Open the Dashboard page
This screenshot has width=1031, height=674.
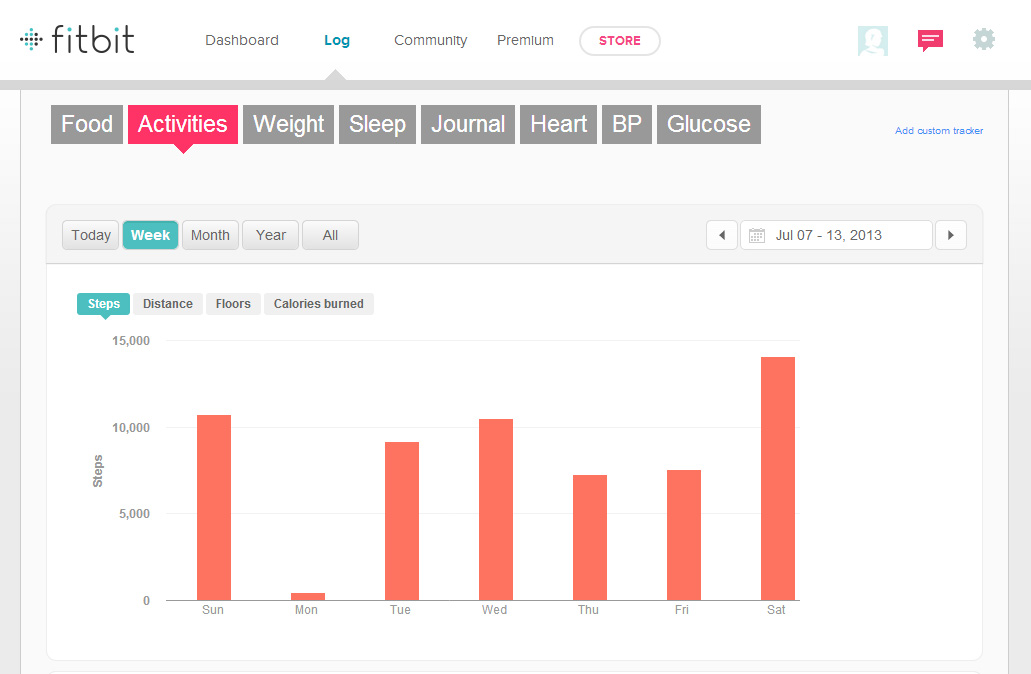tap(242, 40)
